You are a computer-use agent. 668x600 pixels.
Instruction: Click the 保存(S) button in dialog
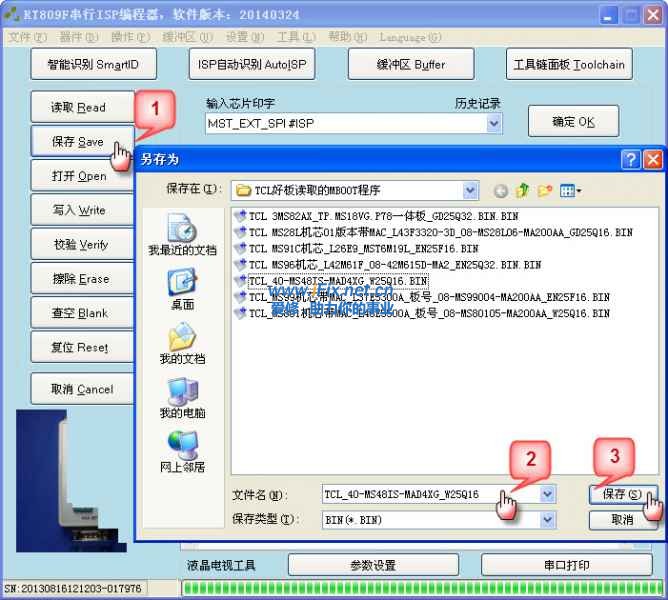pos(622,494)
